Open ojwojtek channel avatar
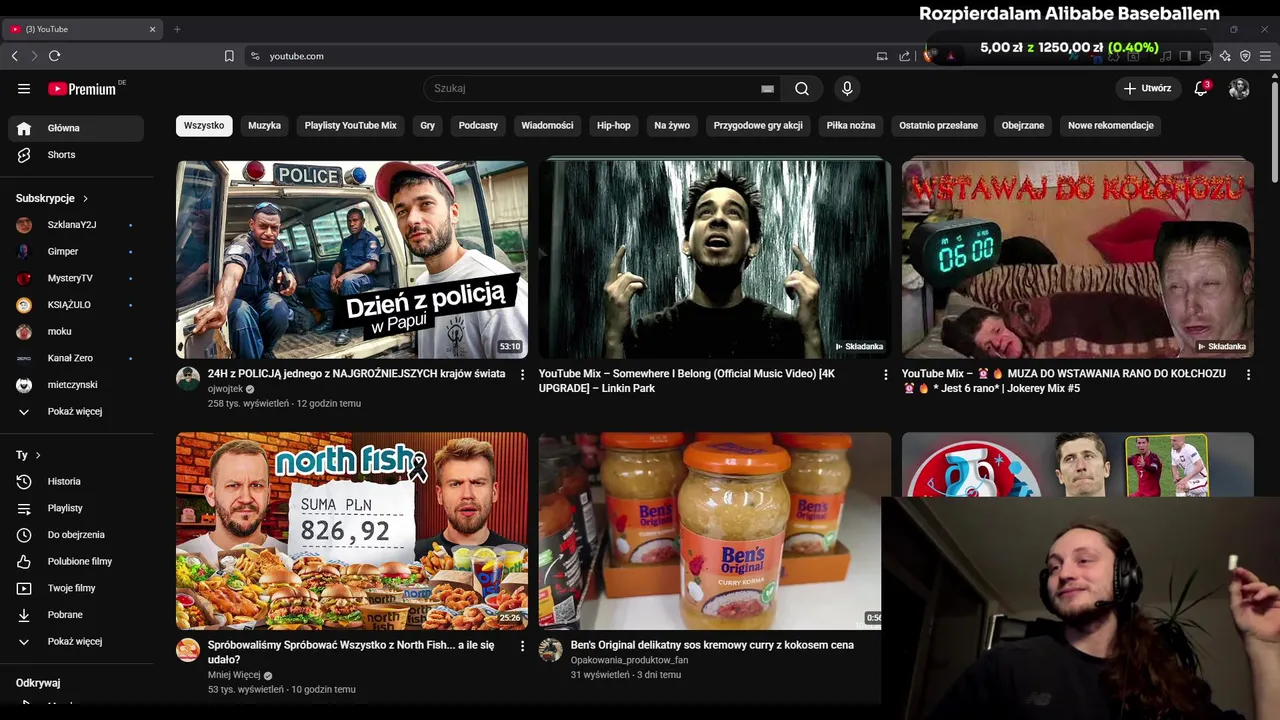Image resolution: width=1280 pixels, height=720 pixels. 188,378
